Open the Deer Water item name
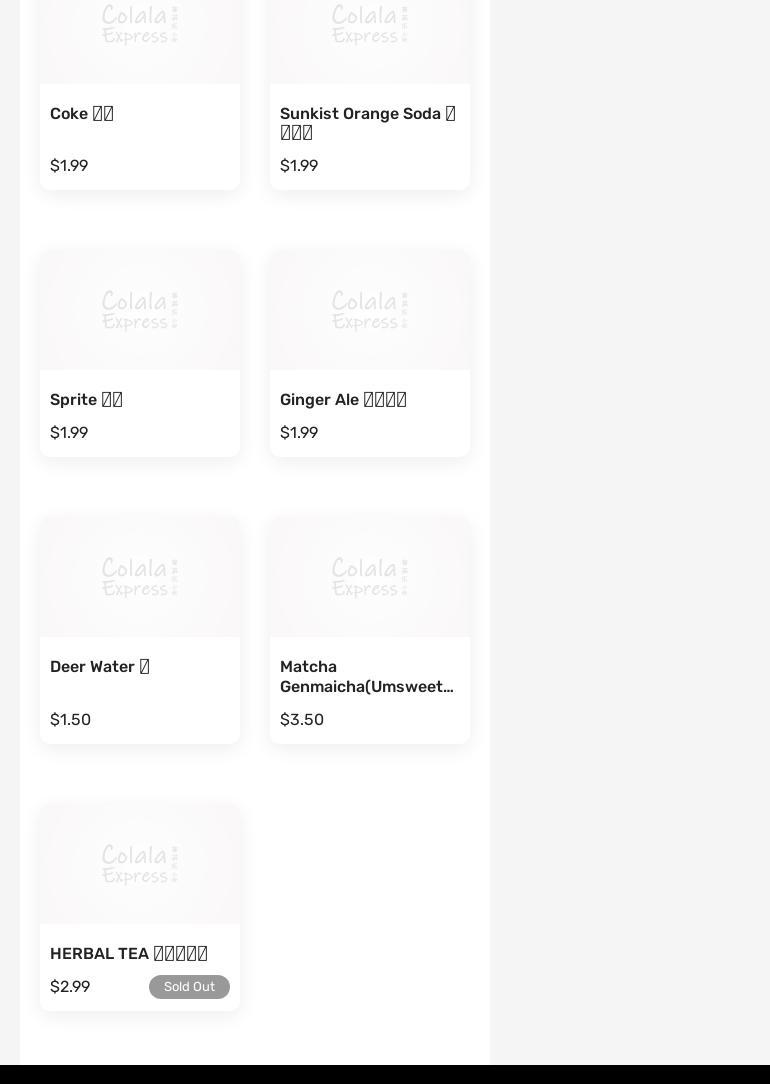The width and height of the screenshot is (770, 1084). [100, 667]
